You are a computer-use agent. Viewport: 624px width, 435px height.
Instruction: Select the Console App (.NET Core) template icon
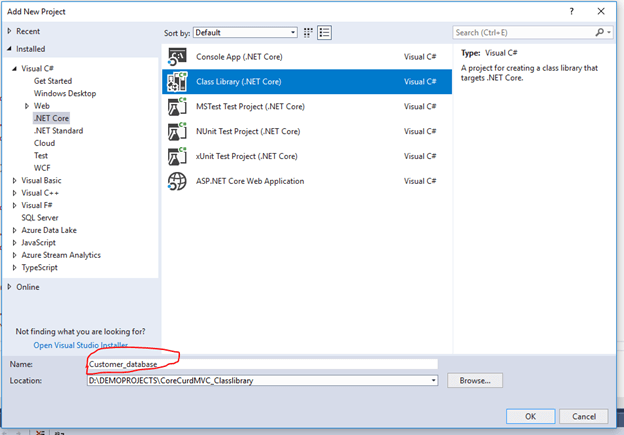coord(177,57)
